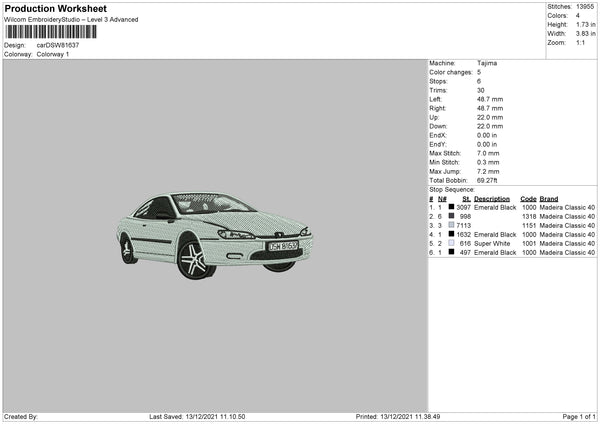Click the Super White swatch in stop 5
Viewport: 600px width, 424px height.
click(x=452, y=243)
